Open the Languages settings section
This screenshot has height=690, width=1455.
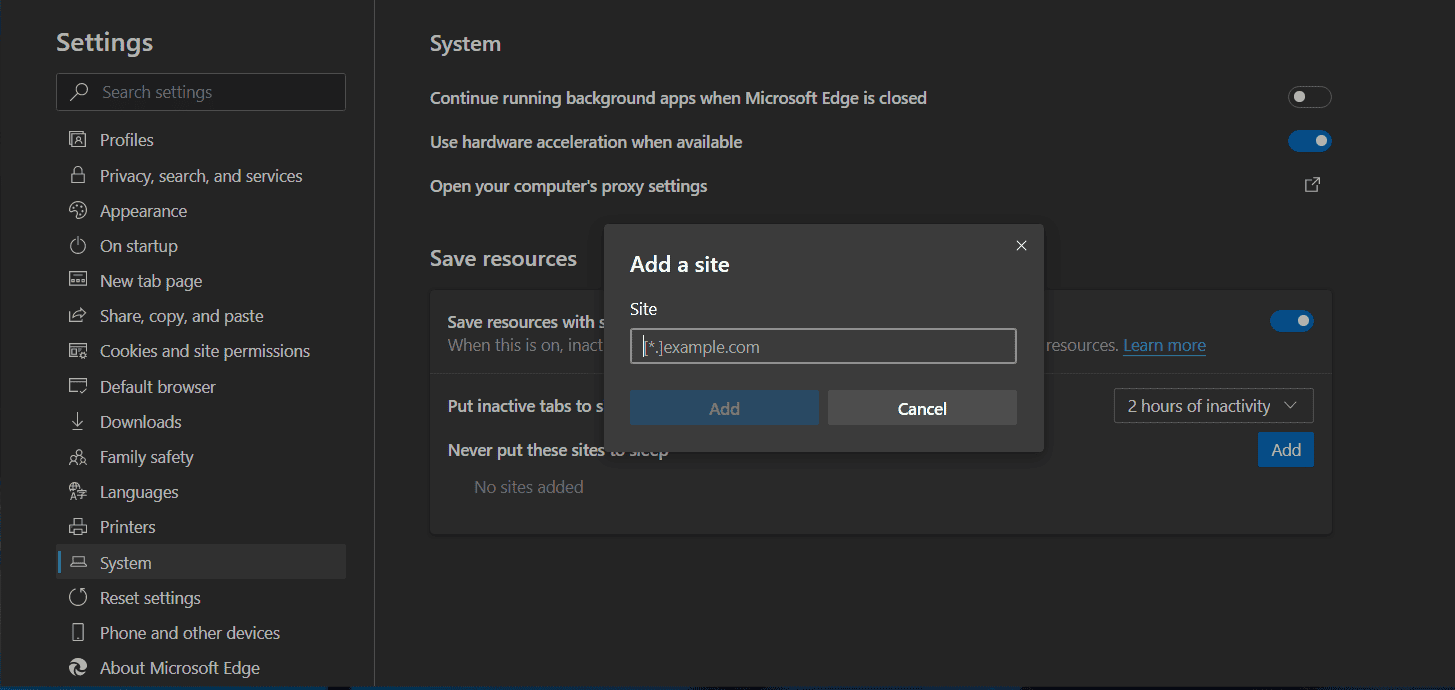coord(201,491)
